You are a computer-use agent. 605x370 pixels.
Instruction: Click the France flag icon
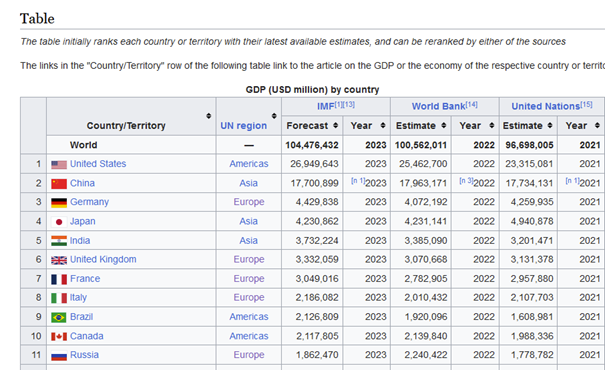pyautogui.click(x=59, y=279)
